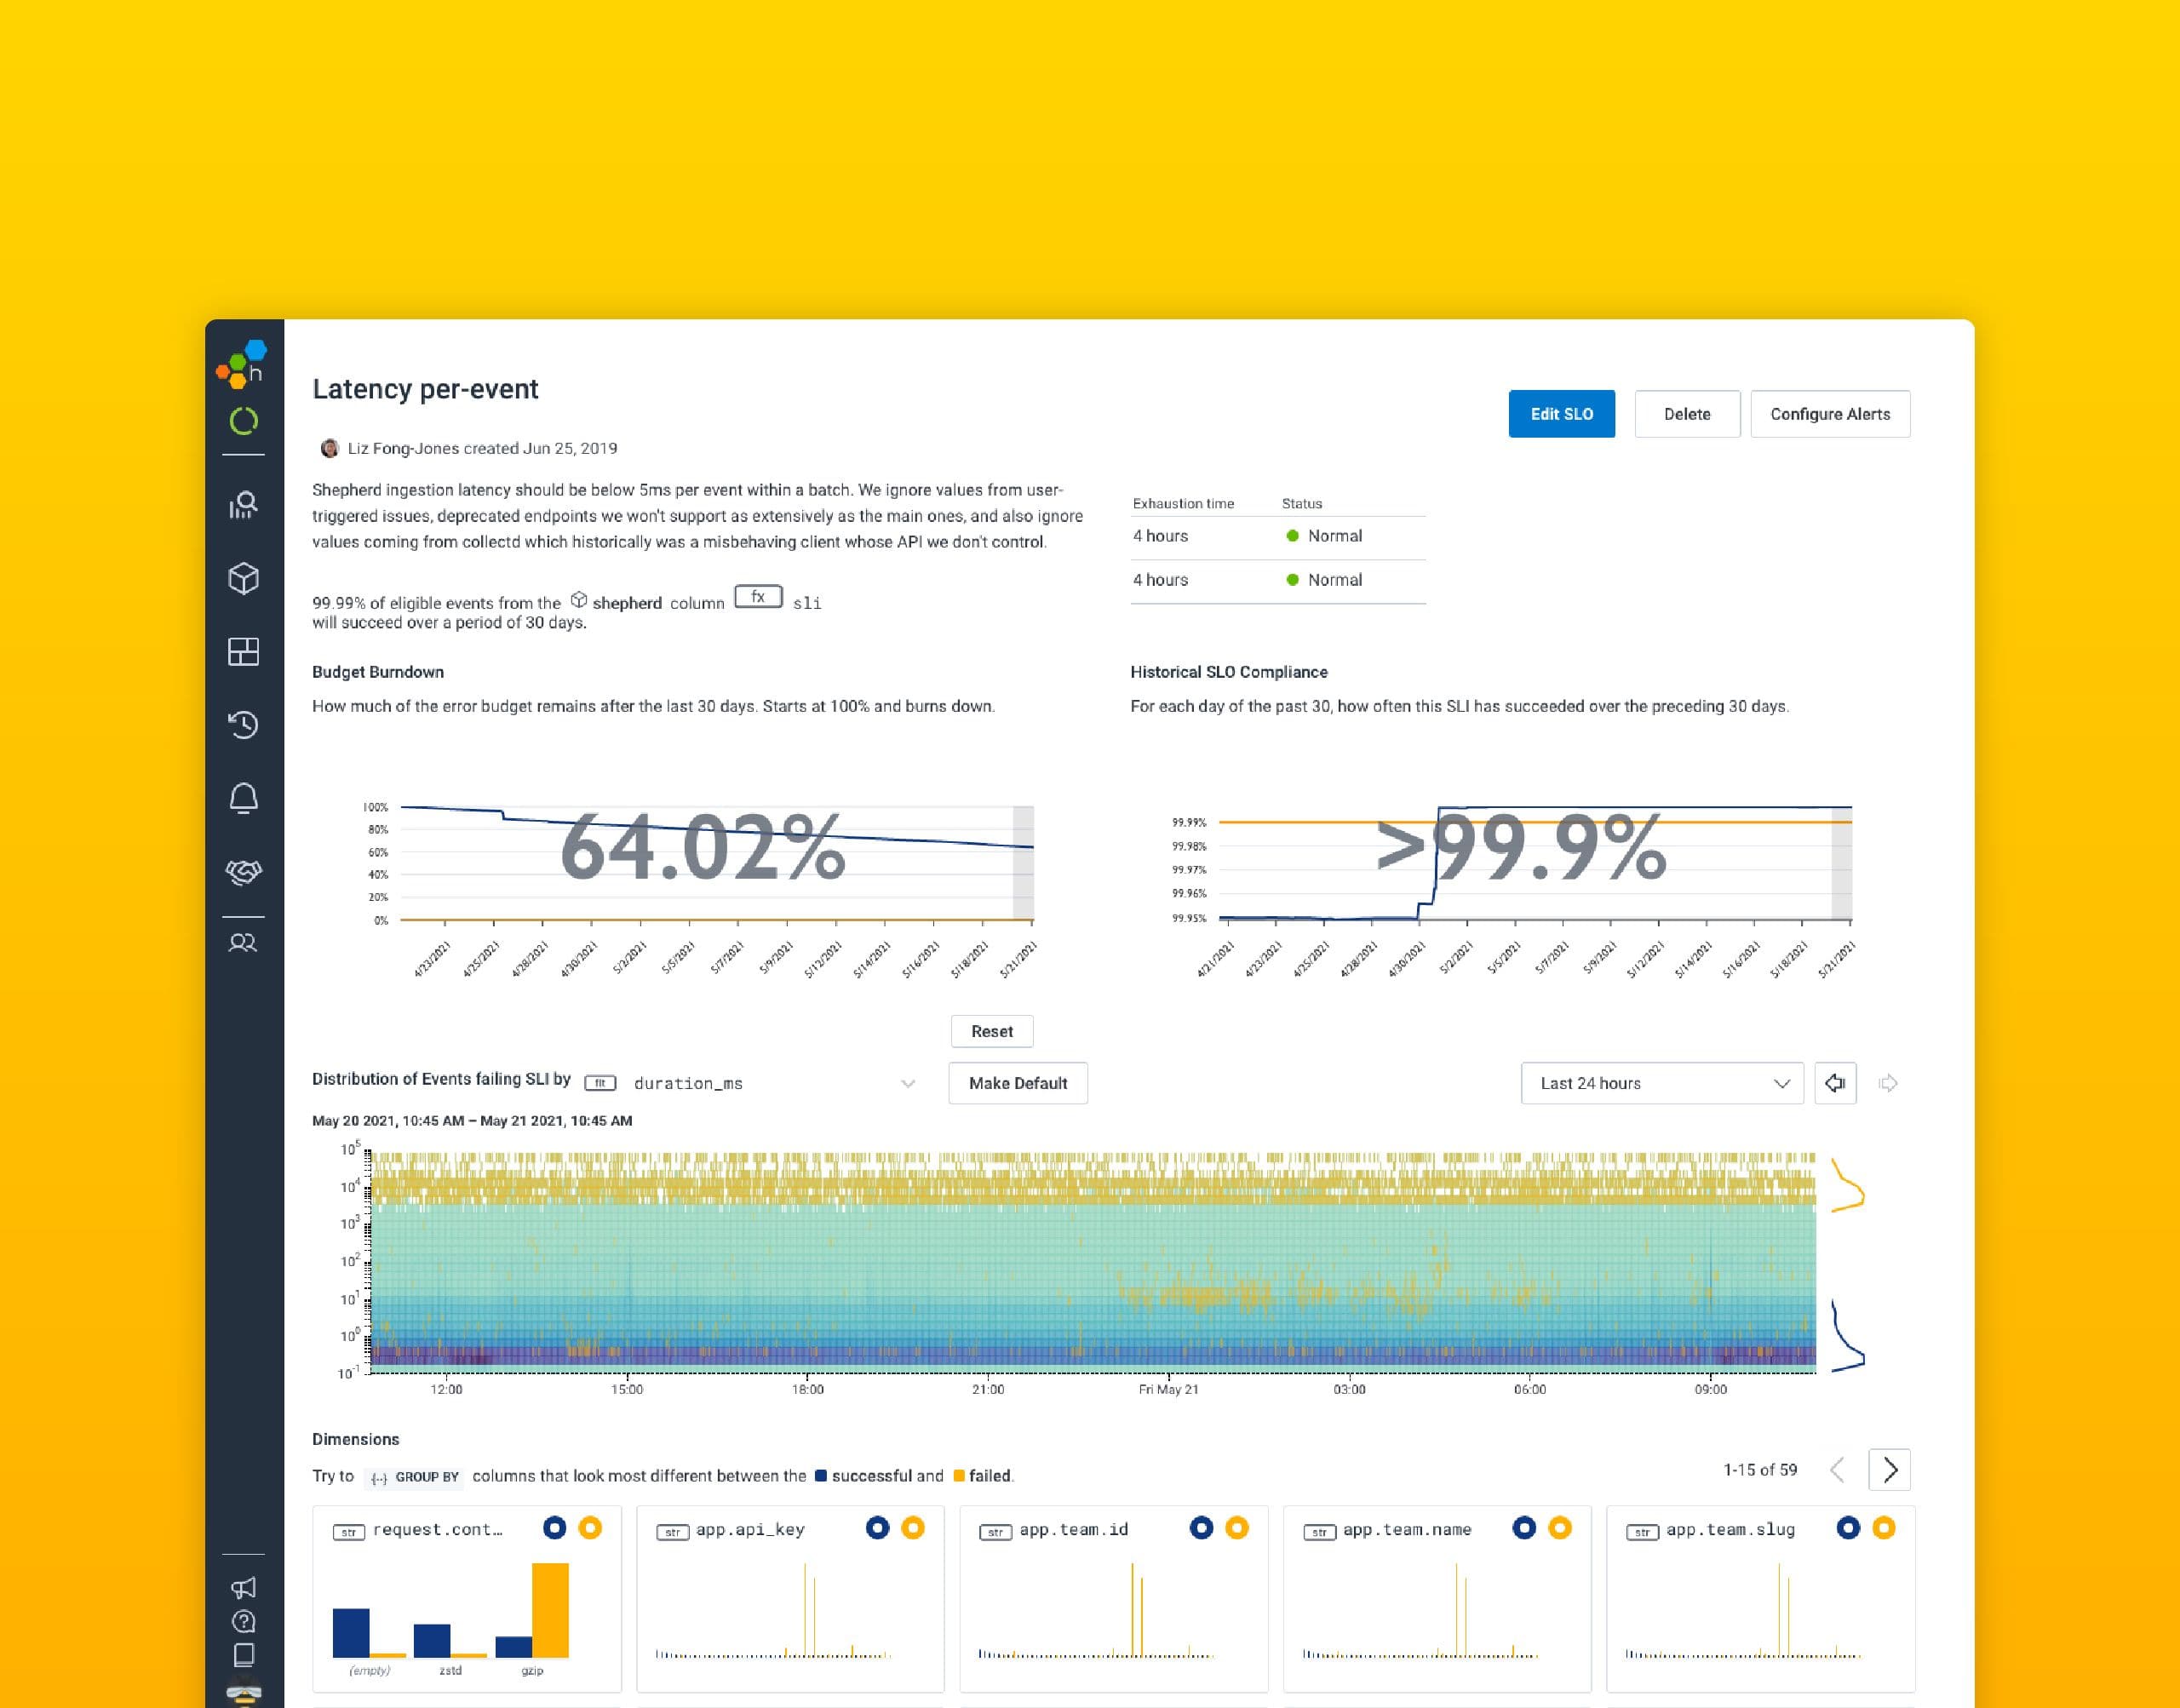The width and height of the screenshot is (2180, 1708).
Task: Click the megaphone announcements icon
Action: [243, 1587]
